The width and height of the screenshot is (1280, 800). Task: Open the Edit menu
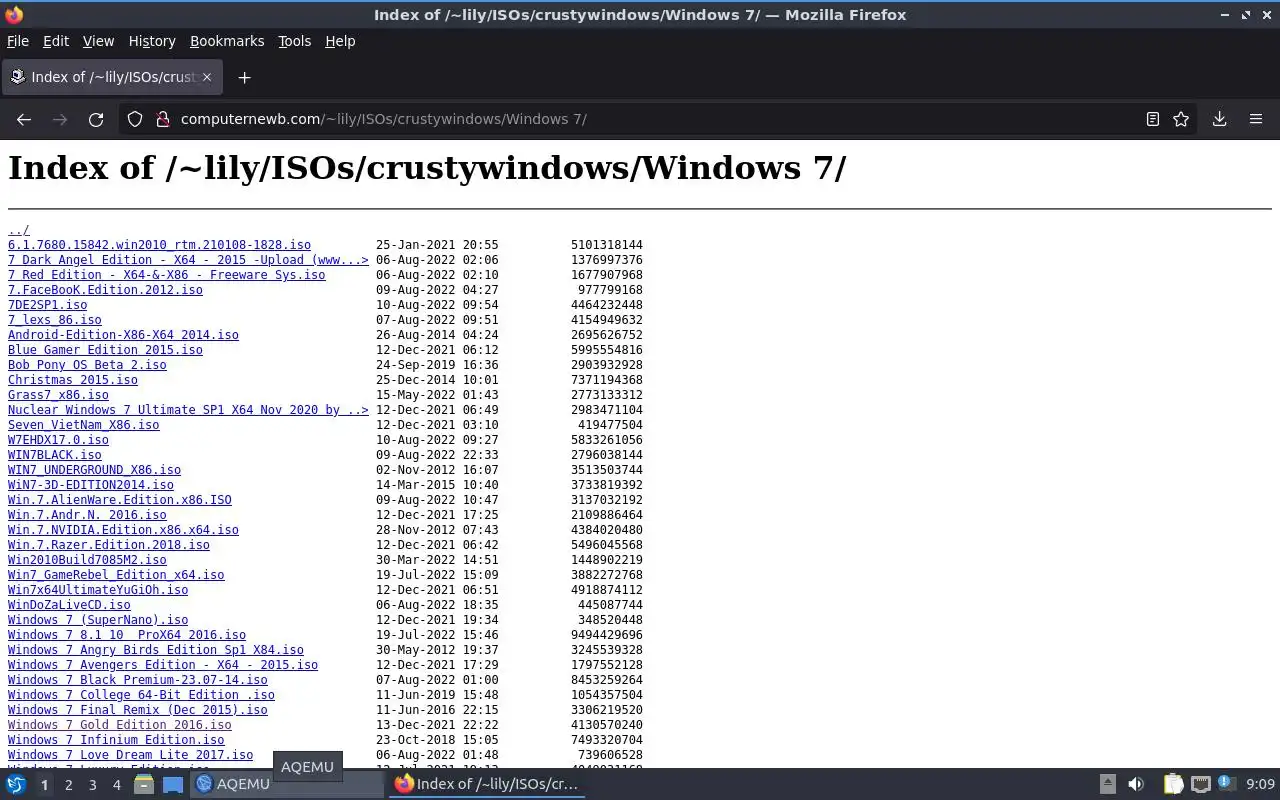coord(56,41)
